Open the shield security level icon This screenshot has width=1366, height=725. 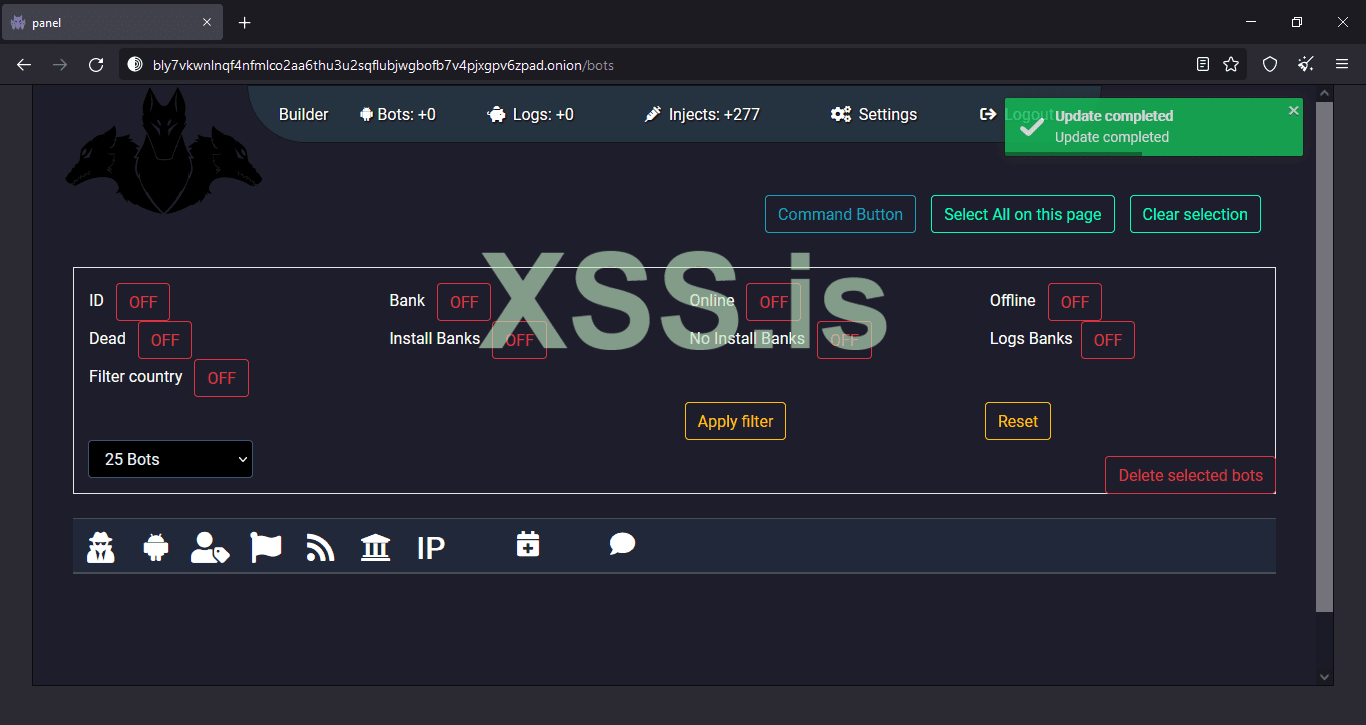[x=1270, y=65]
